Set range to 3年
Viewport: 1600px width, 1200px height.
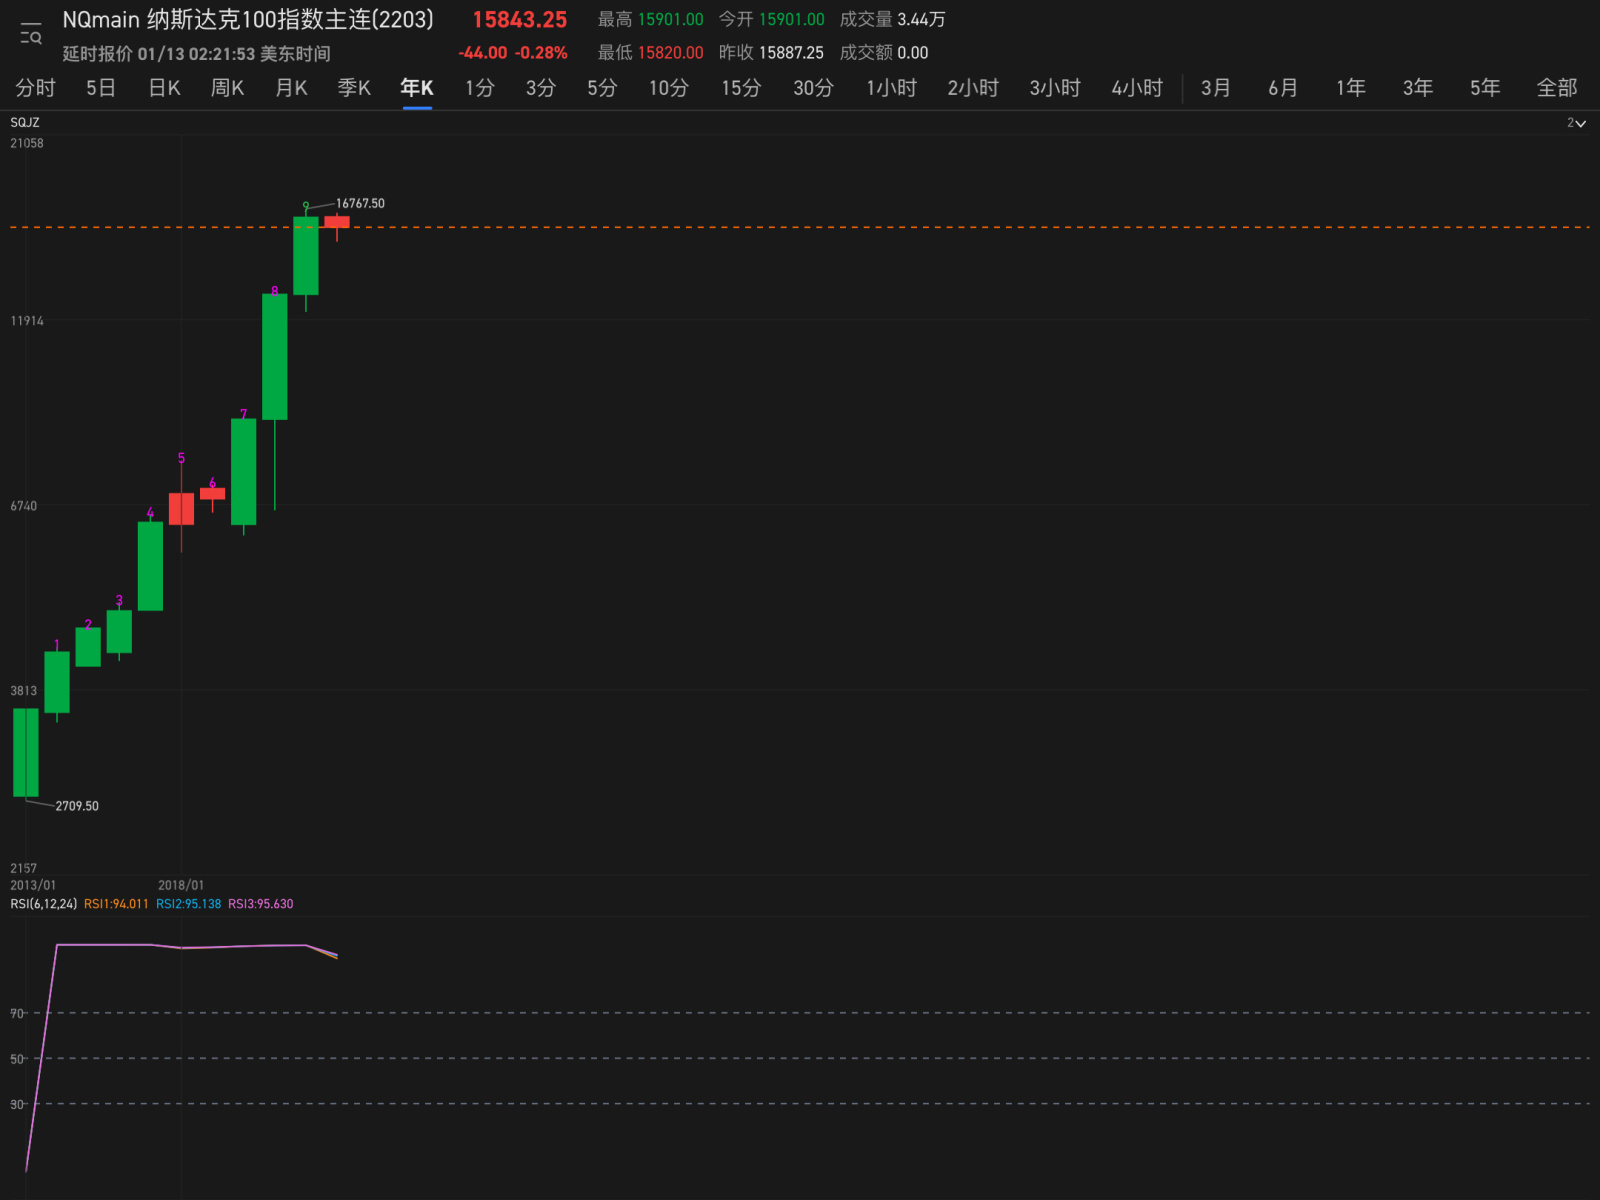(1418, 88)
